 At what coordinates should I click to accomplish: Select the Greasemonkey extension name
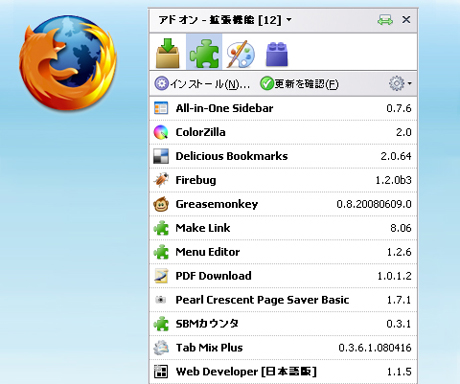click(x=217, y=204)
